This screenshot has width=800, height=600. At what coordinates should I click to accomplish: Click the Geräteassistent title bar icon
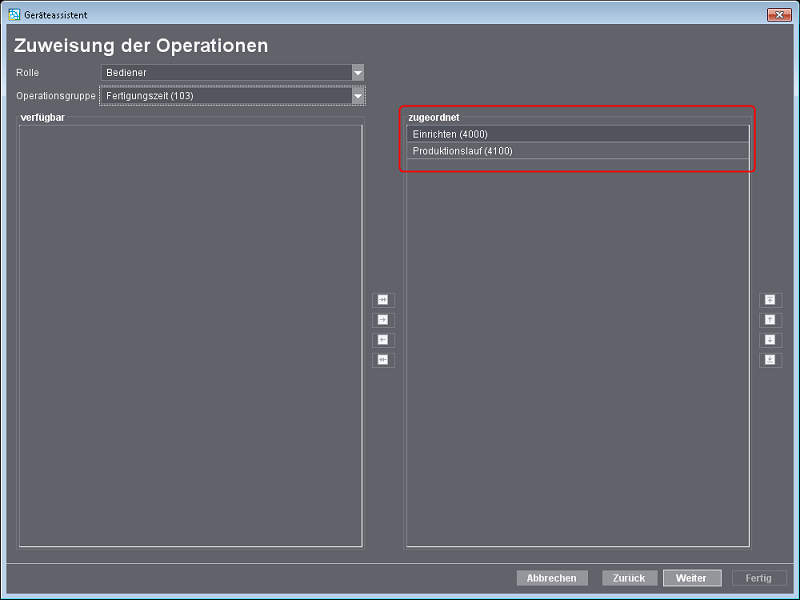14,15
